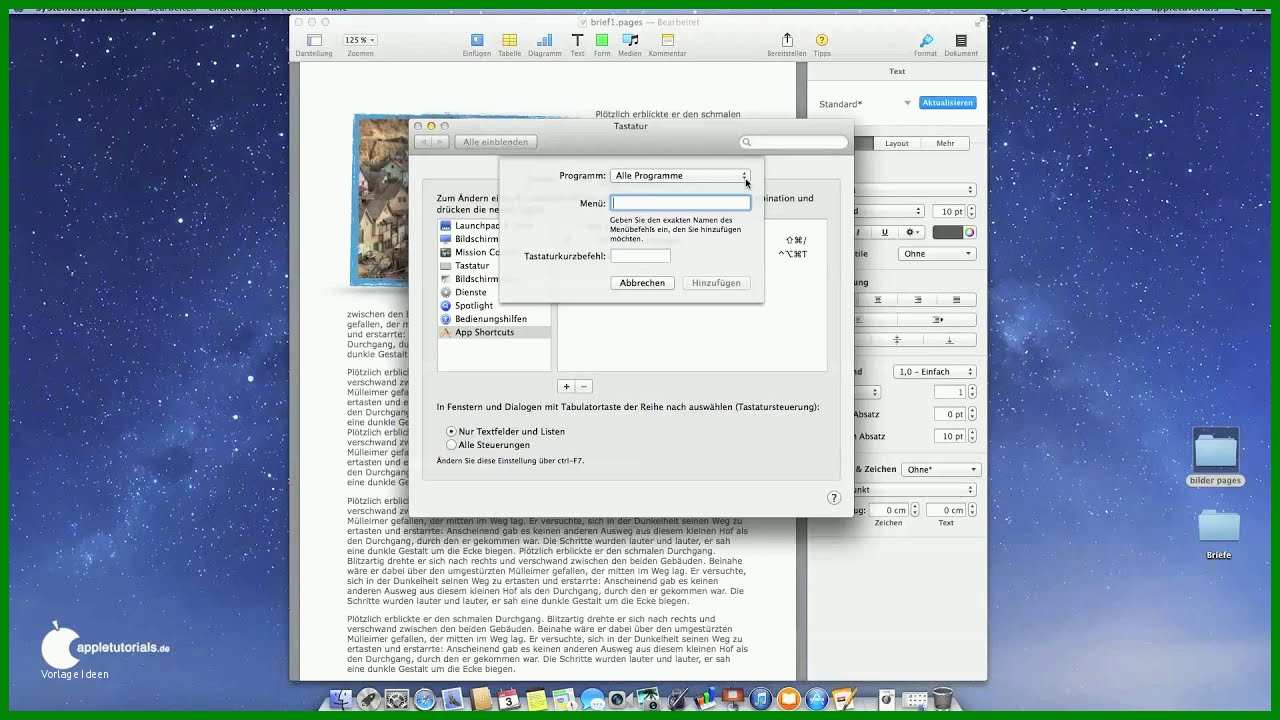Open iBooks icon in the Dock
This screenshot has height=720, width=1280.
coord(789,699)
